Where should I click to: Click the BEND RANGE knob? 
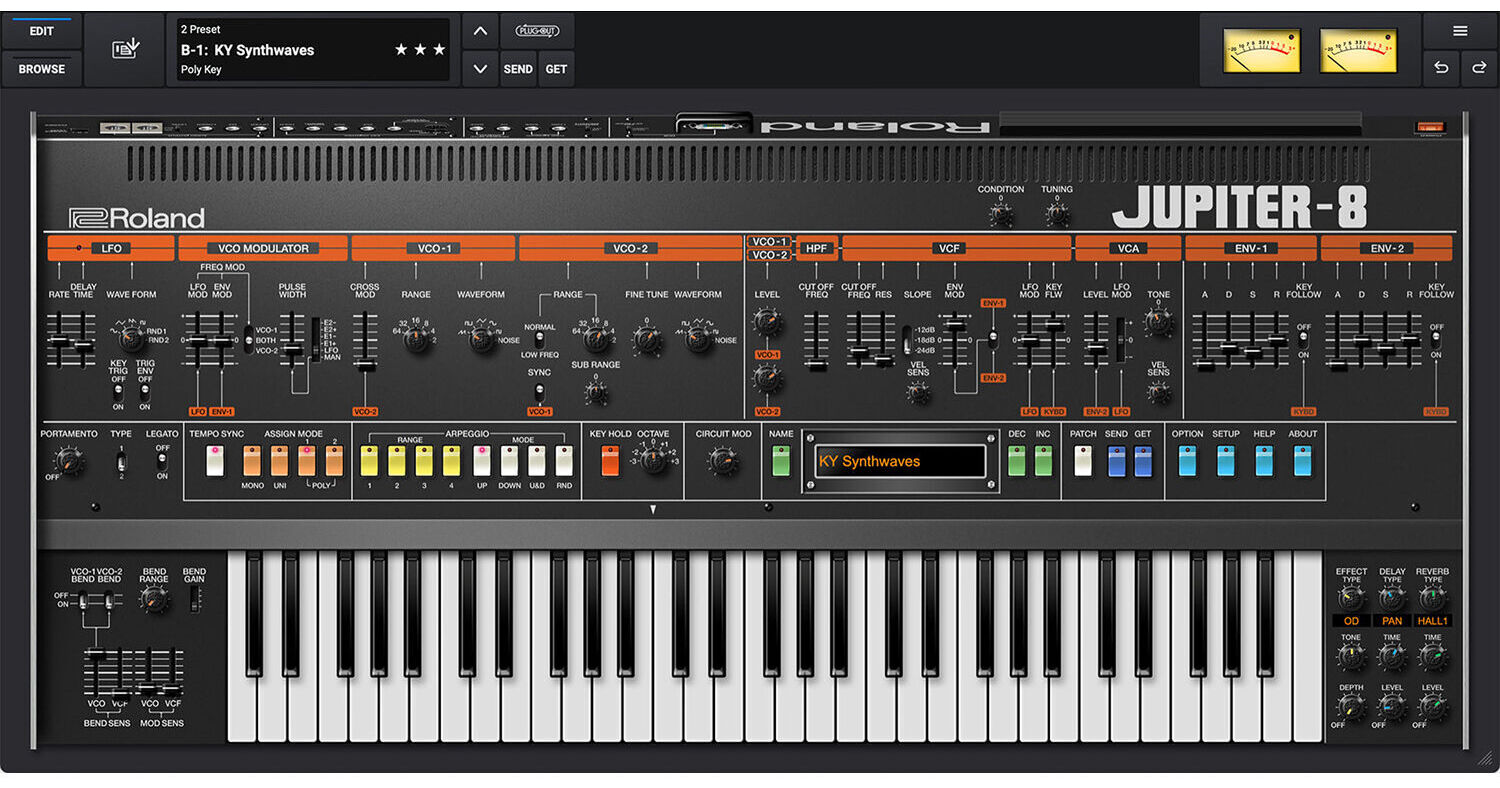click(x=153, y=599)
